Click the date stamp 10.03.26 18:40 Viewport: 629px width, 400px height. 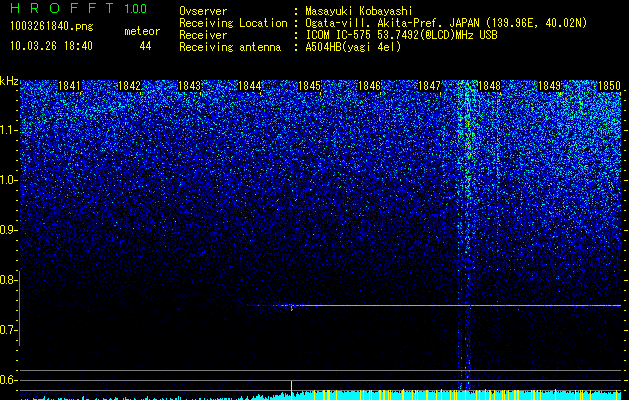tap(51, 46)
